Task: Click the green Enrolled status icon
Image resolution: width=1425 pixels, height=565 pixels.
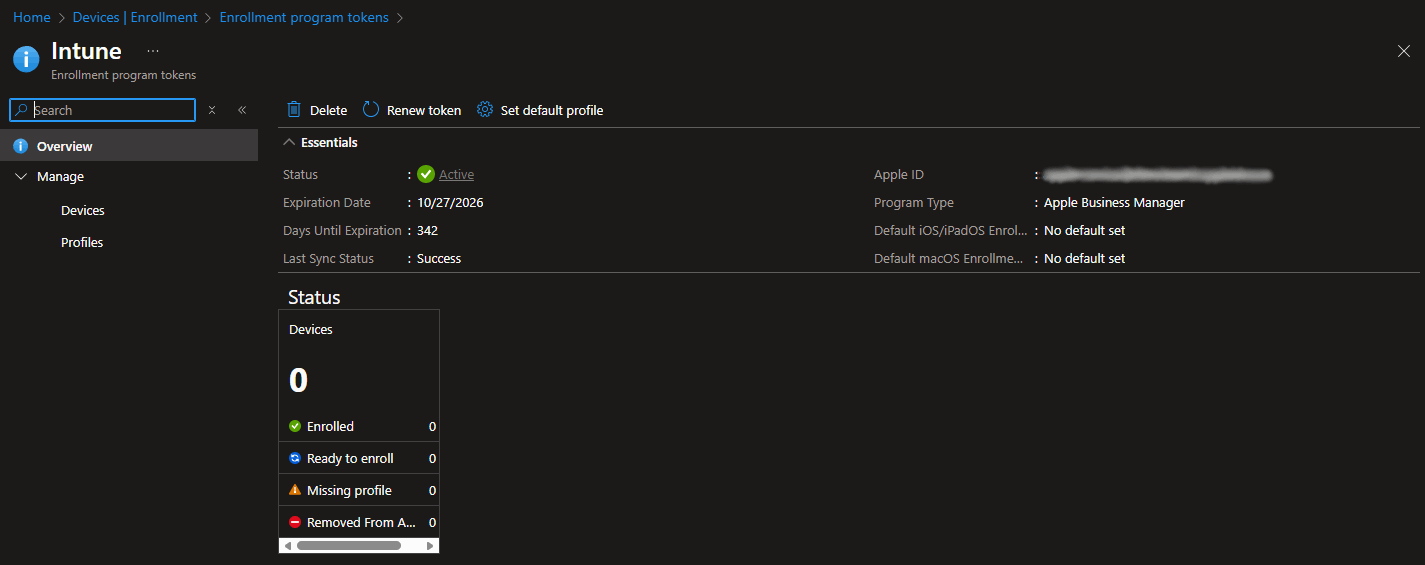Action: pyautogui.click(x=295, y=426)
